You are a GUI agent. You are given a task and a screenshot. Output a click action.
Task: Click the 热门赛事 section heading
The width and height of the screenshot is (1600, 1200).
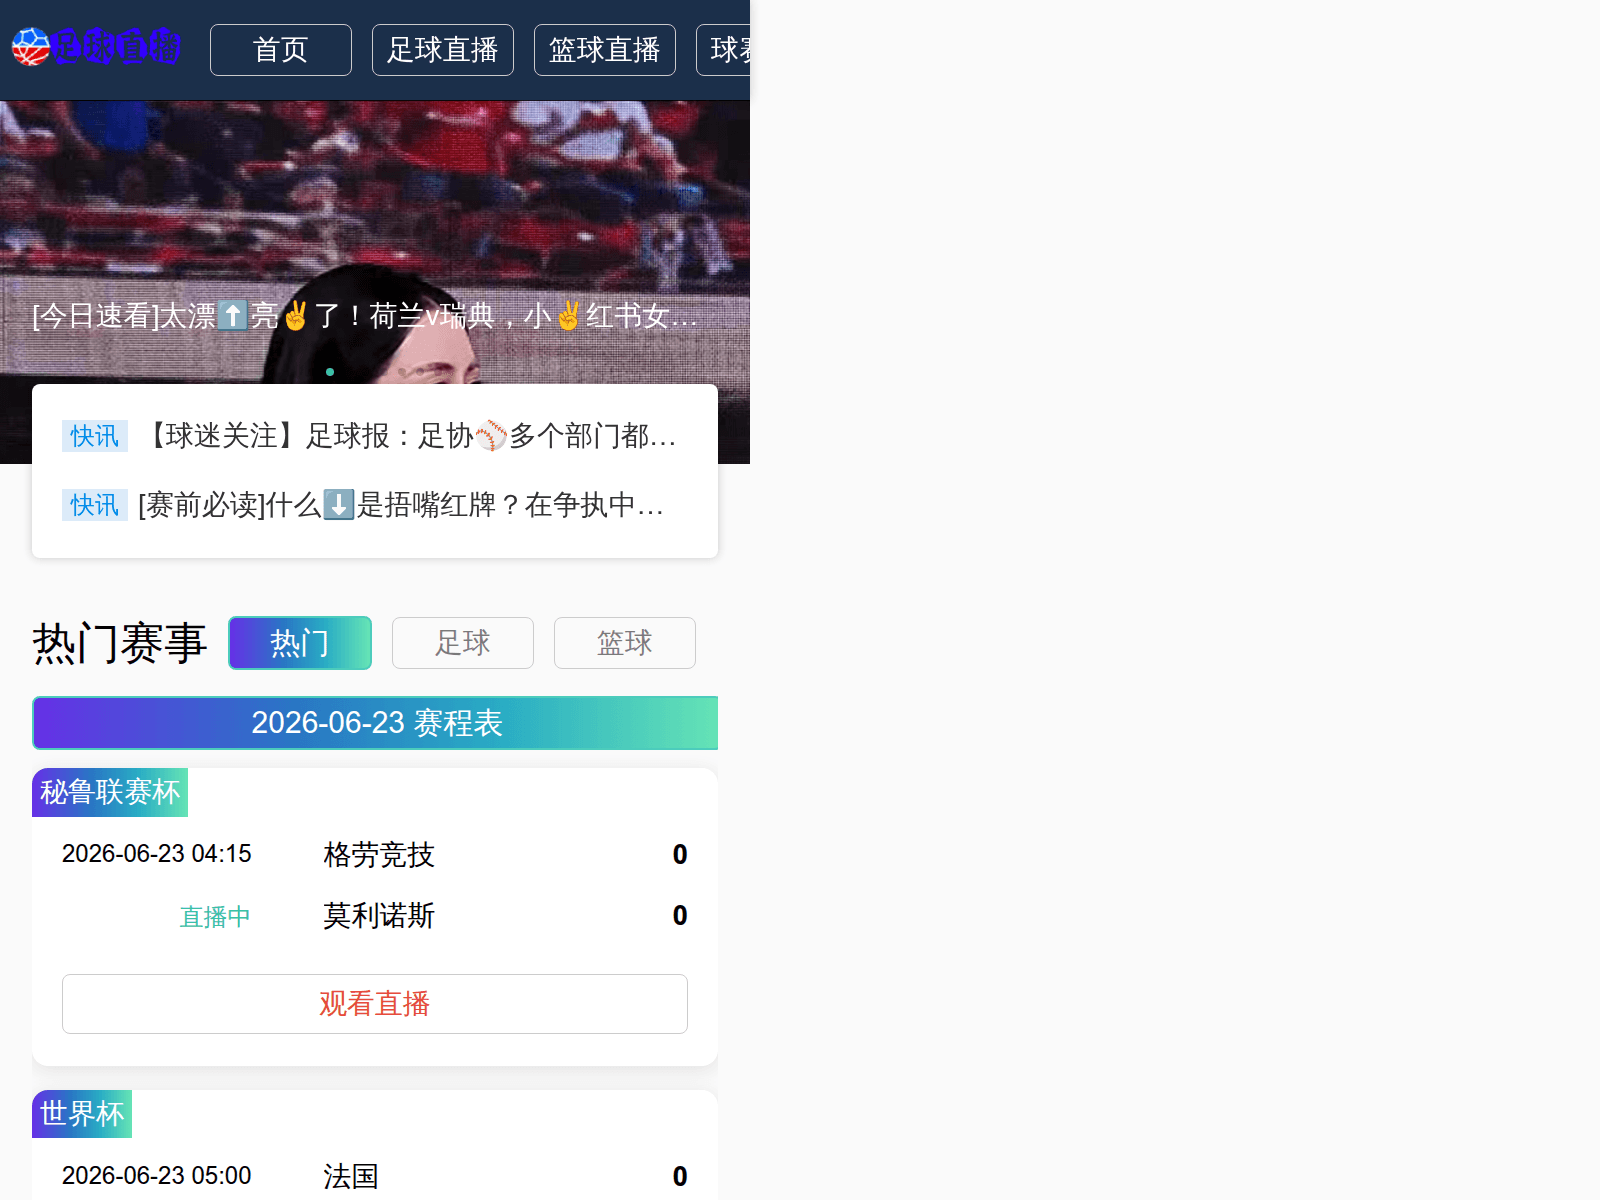(x=120, y=643)
